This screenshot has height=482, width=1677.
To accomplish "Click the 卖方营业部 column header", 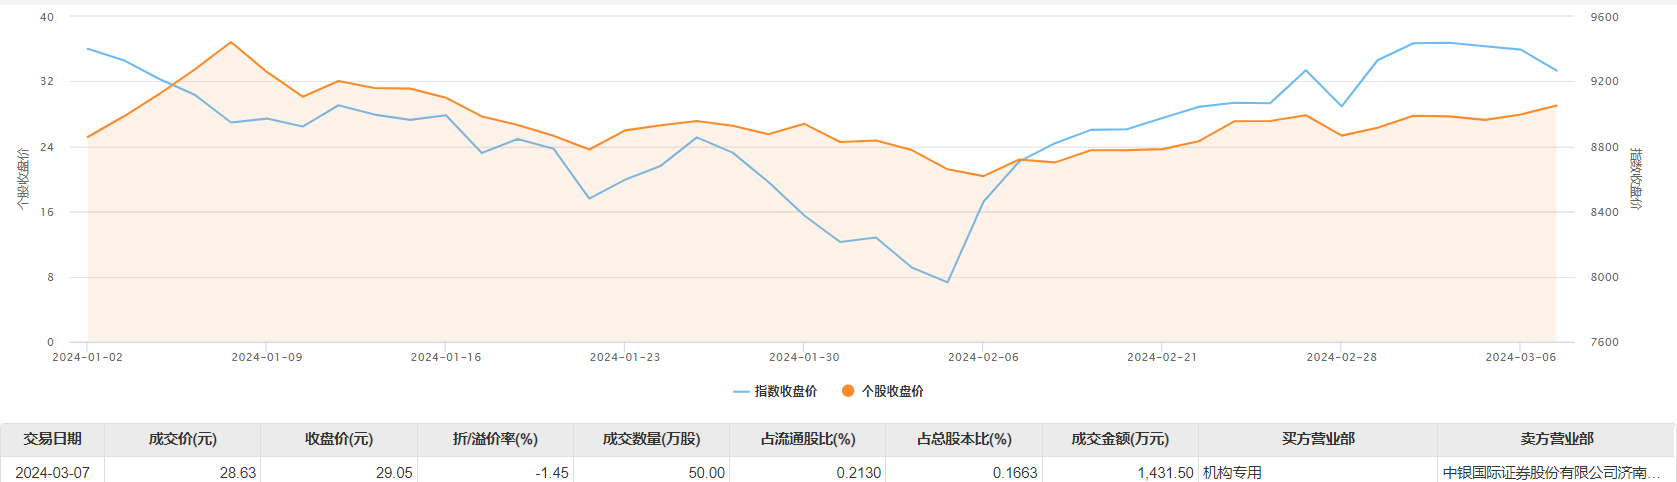I will pyautogui.click(x=1556, y=439).
